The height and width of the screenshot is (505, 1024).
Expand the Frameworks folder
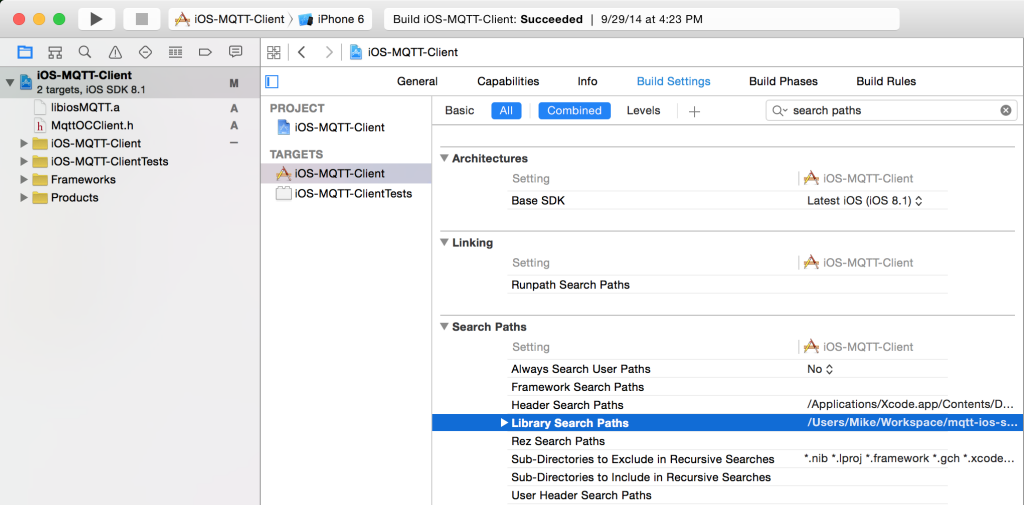[x=25, y=180]
